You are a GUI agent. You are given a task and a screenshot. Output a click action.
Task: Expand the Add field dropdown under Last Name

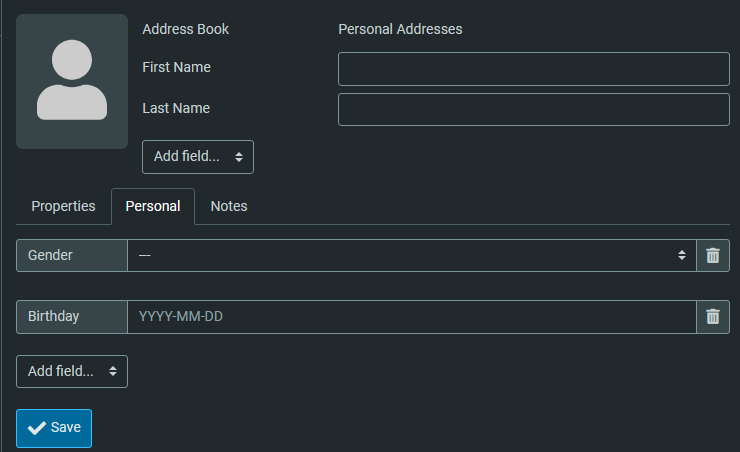198,157
